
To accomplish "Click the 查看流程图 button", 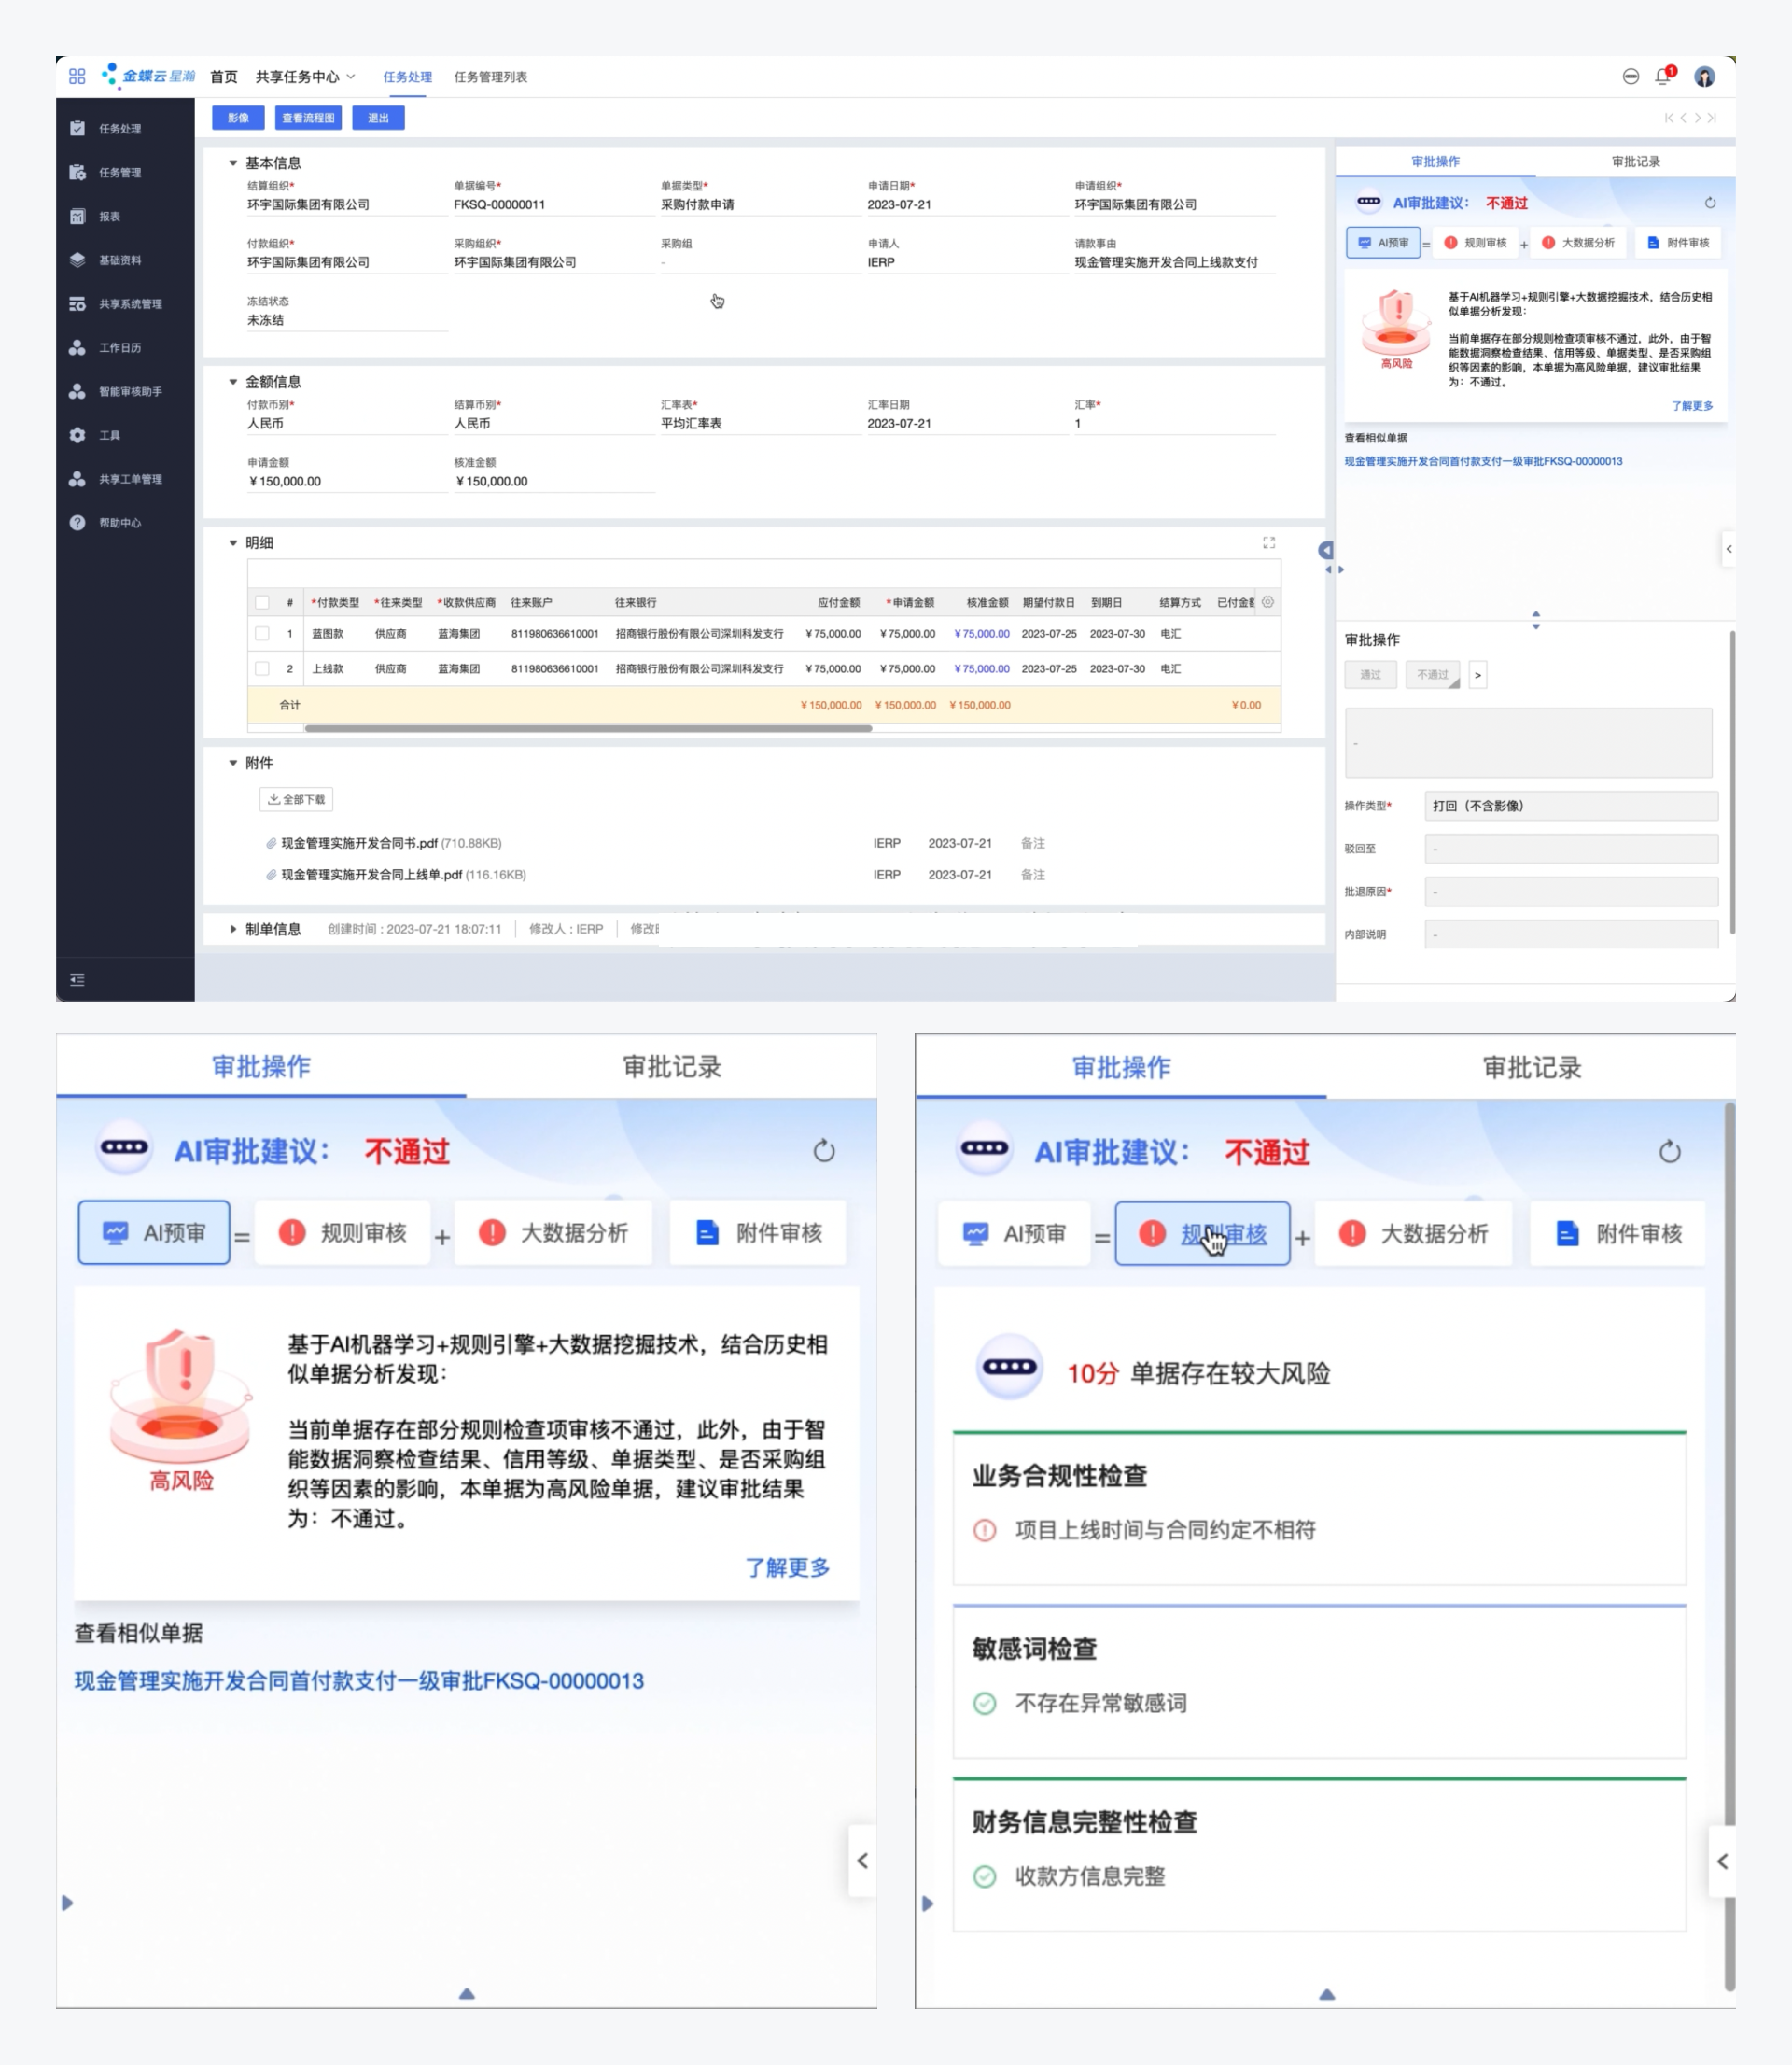I will tap(308, 118).
